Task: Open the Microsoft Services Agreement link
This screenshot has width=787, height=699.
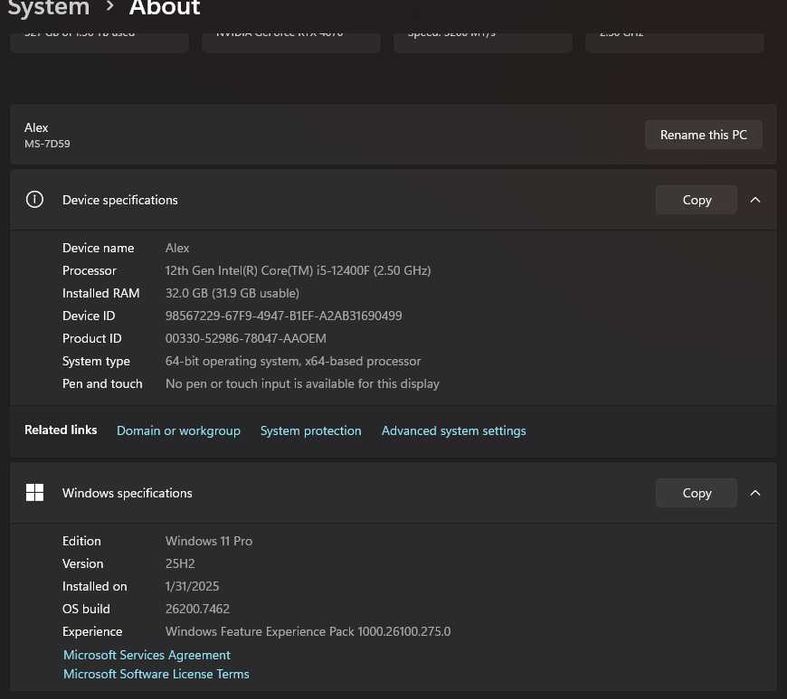Action: click(147, 655)
